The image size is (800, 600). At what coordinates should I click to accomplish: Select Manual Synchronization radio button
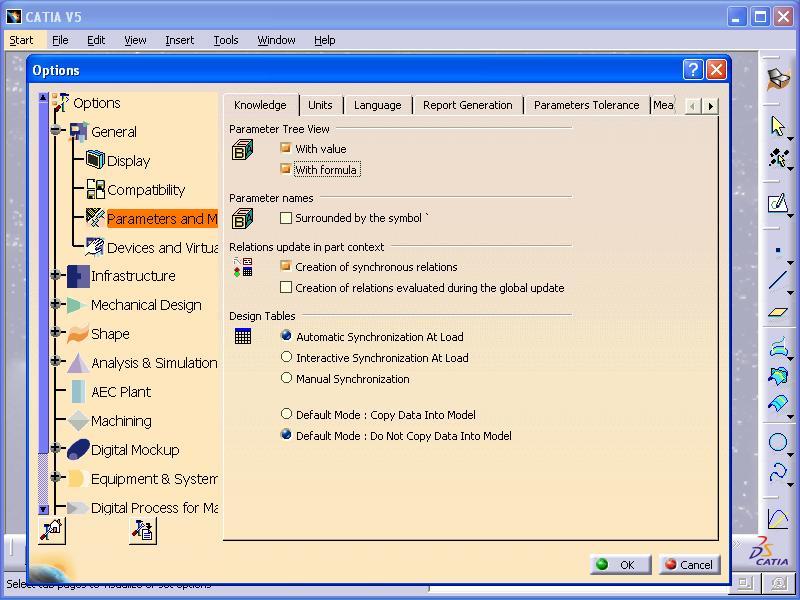[287, 378]
